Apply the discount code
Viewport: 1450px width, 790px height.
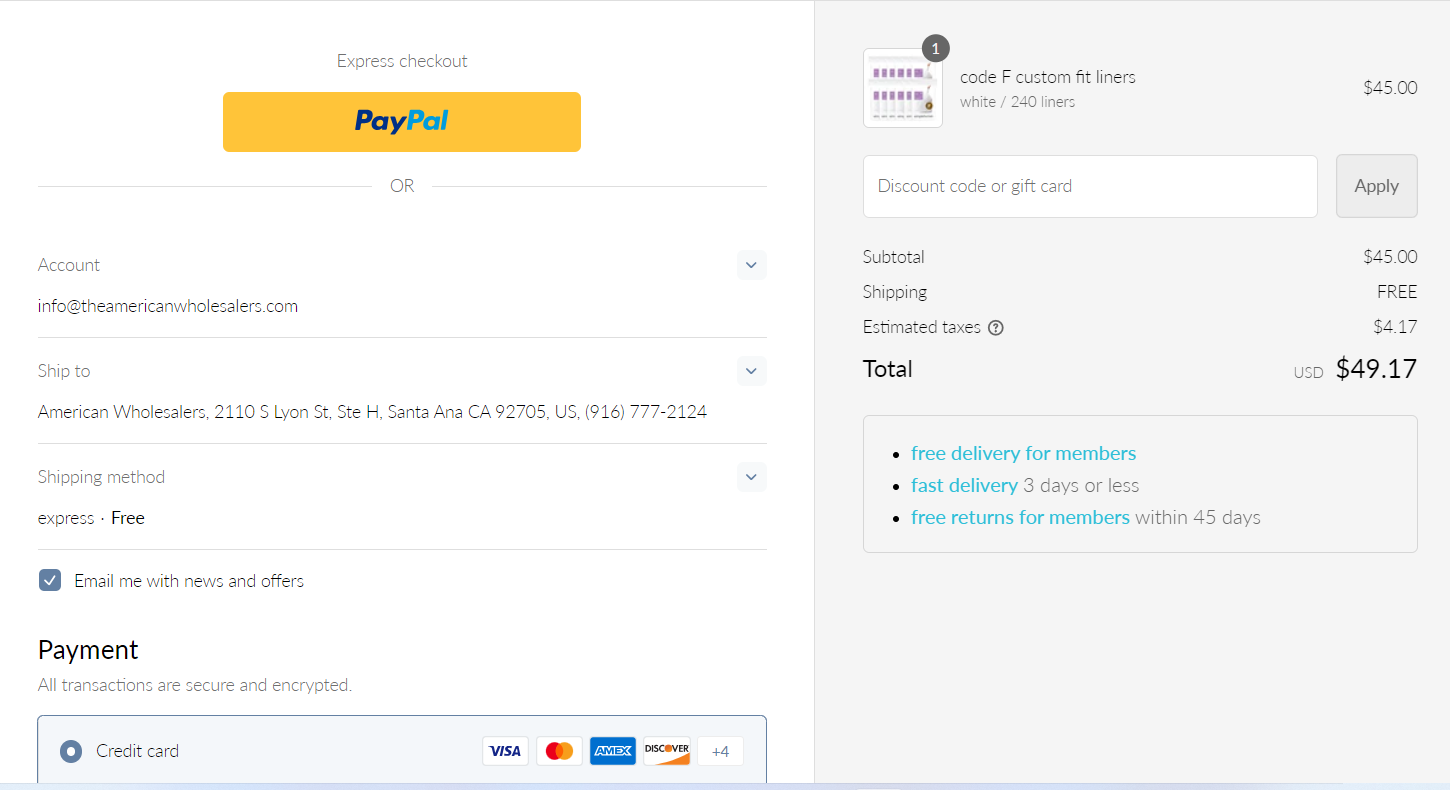1377,186
